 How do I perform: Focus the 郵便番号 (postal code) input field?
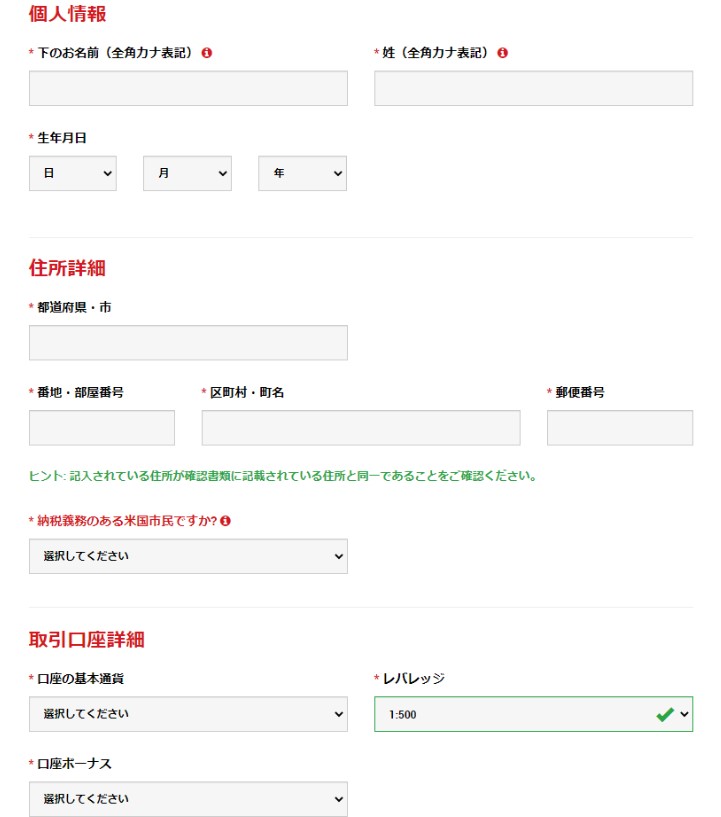coord(620,428)
